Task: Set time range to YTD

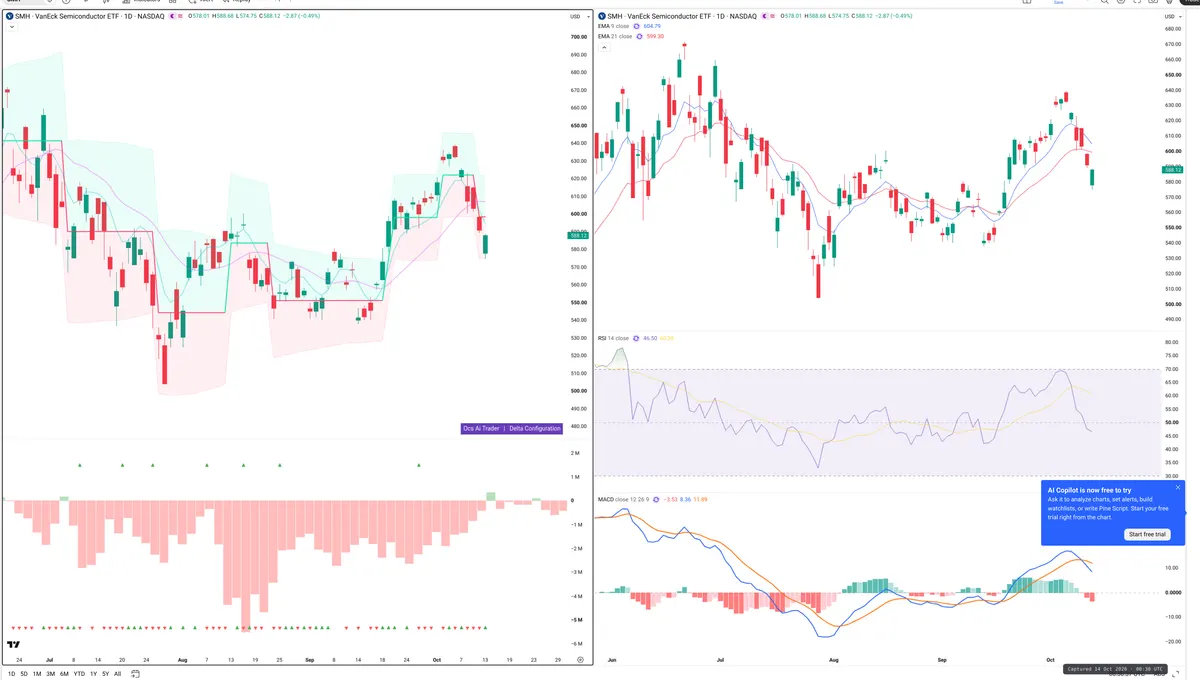Action: coord(79,674)
